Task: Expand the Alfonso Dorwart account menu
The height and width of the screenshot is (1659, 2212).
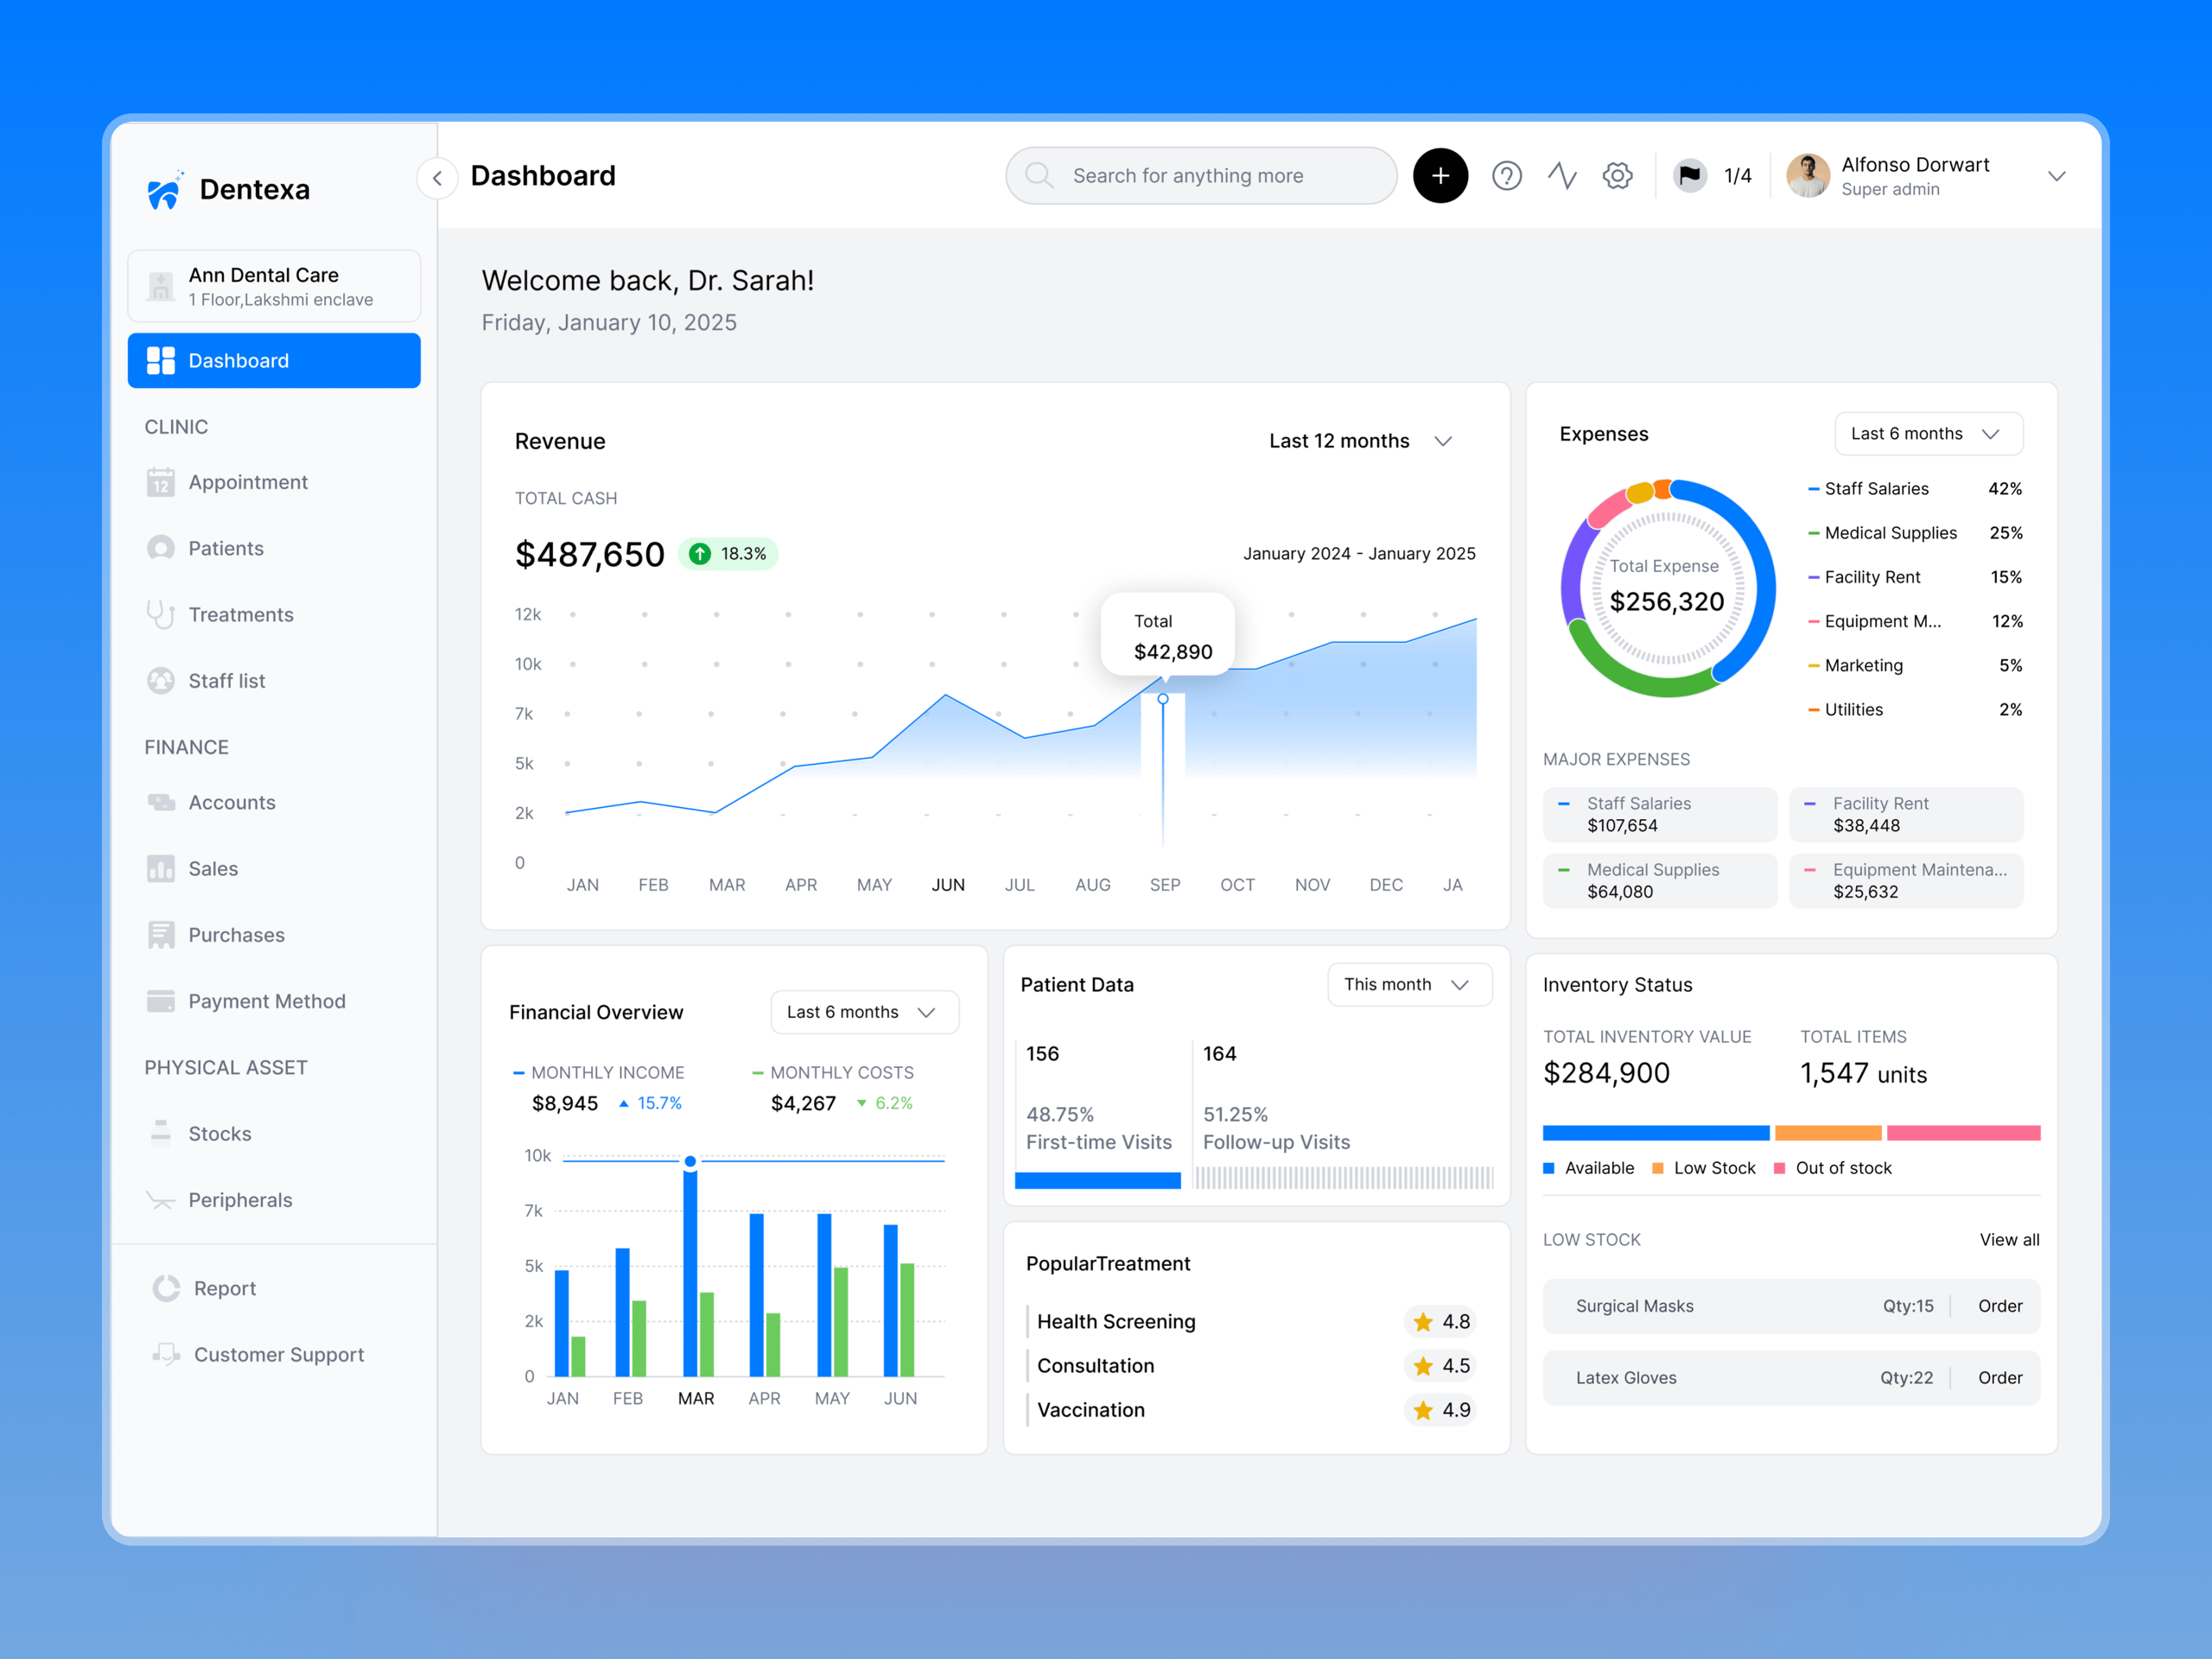Action: click(2057, 176)
